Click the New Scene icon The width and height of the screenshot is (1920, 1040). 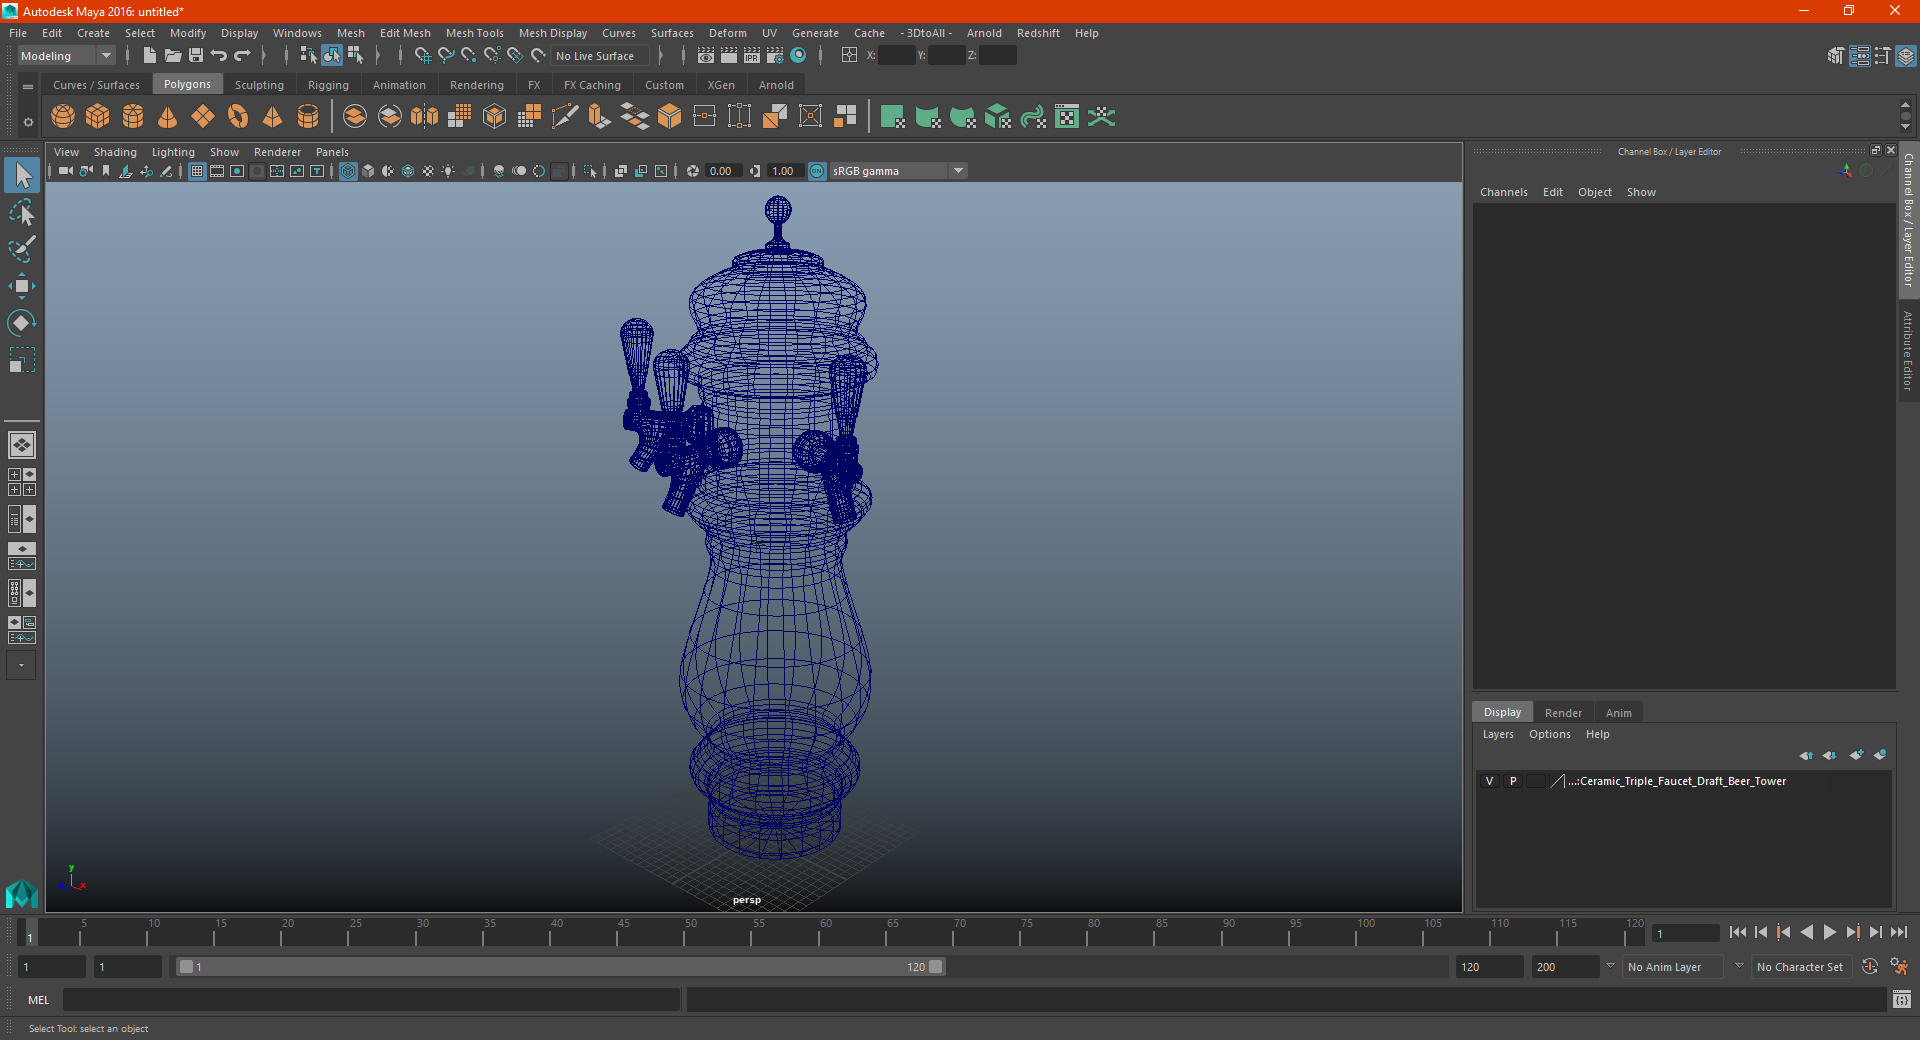pyautogui.click(x=150, y=56)
